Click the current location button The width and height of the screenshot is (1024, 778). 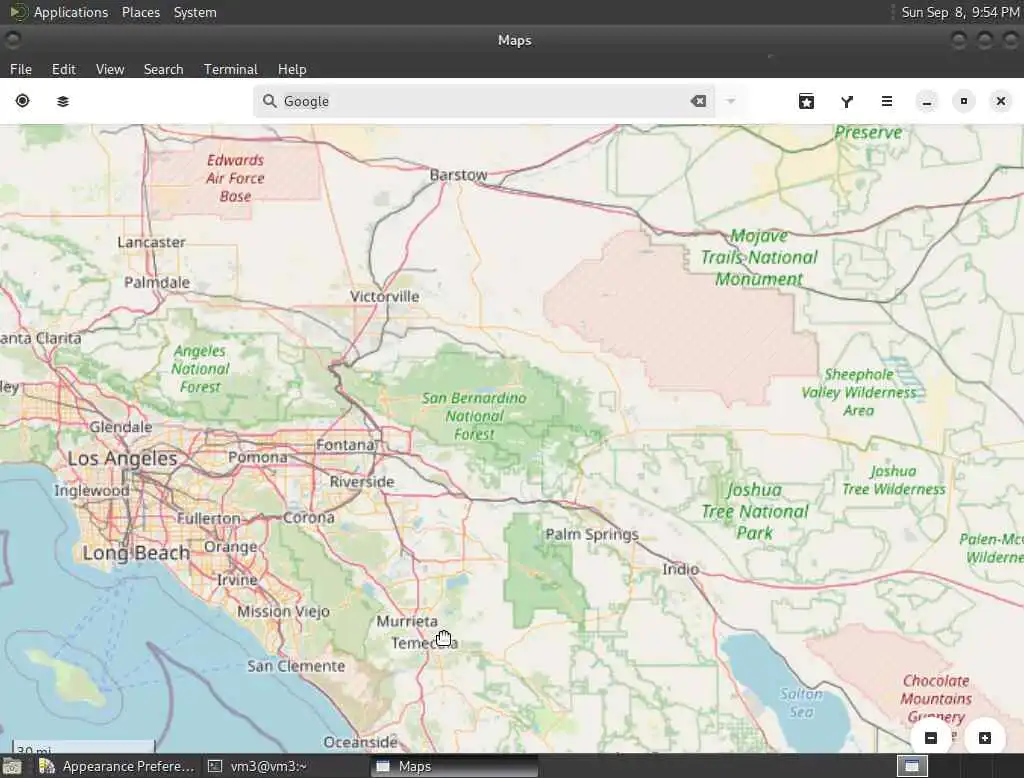[22, 101]
